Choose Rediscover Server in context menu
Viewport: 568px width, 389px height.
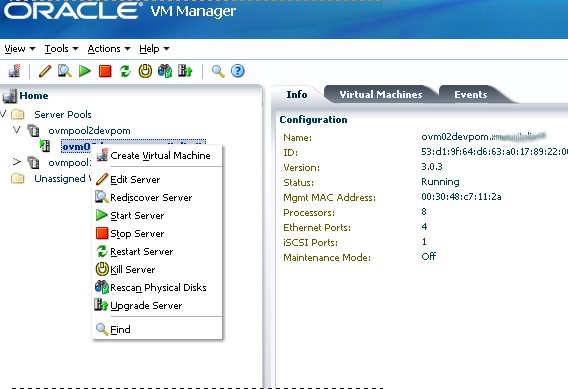[157, 198]
